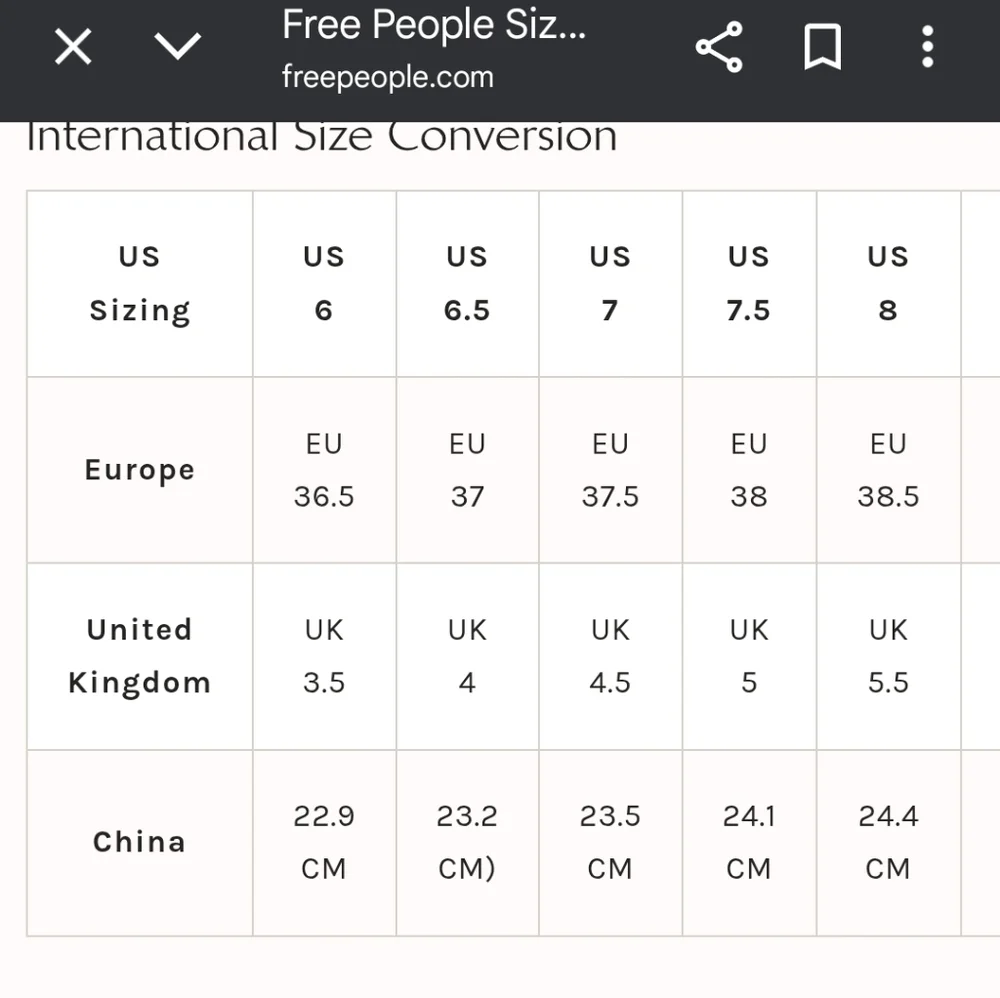
Task: Tap the Free People Siz... page title
Action: point(434,24)
